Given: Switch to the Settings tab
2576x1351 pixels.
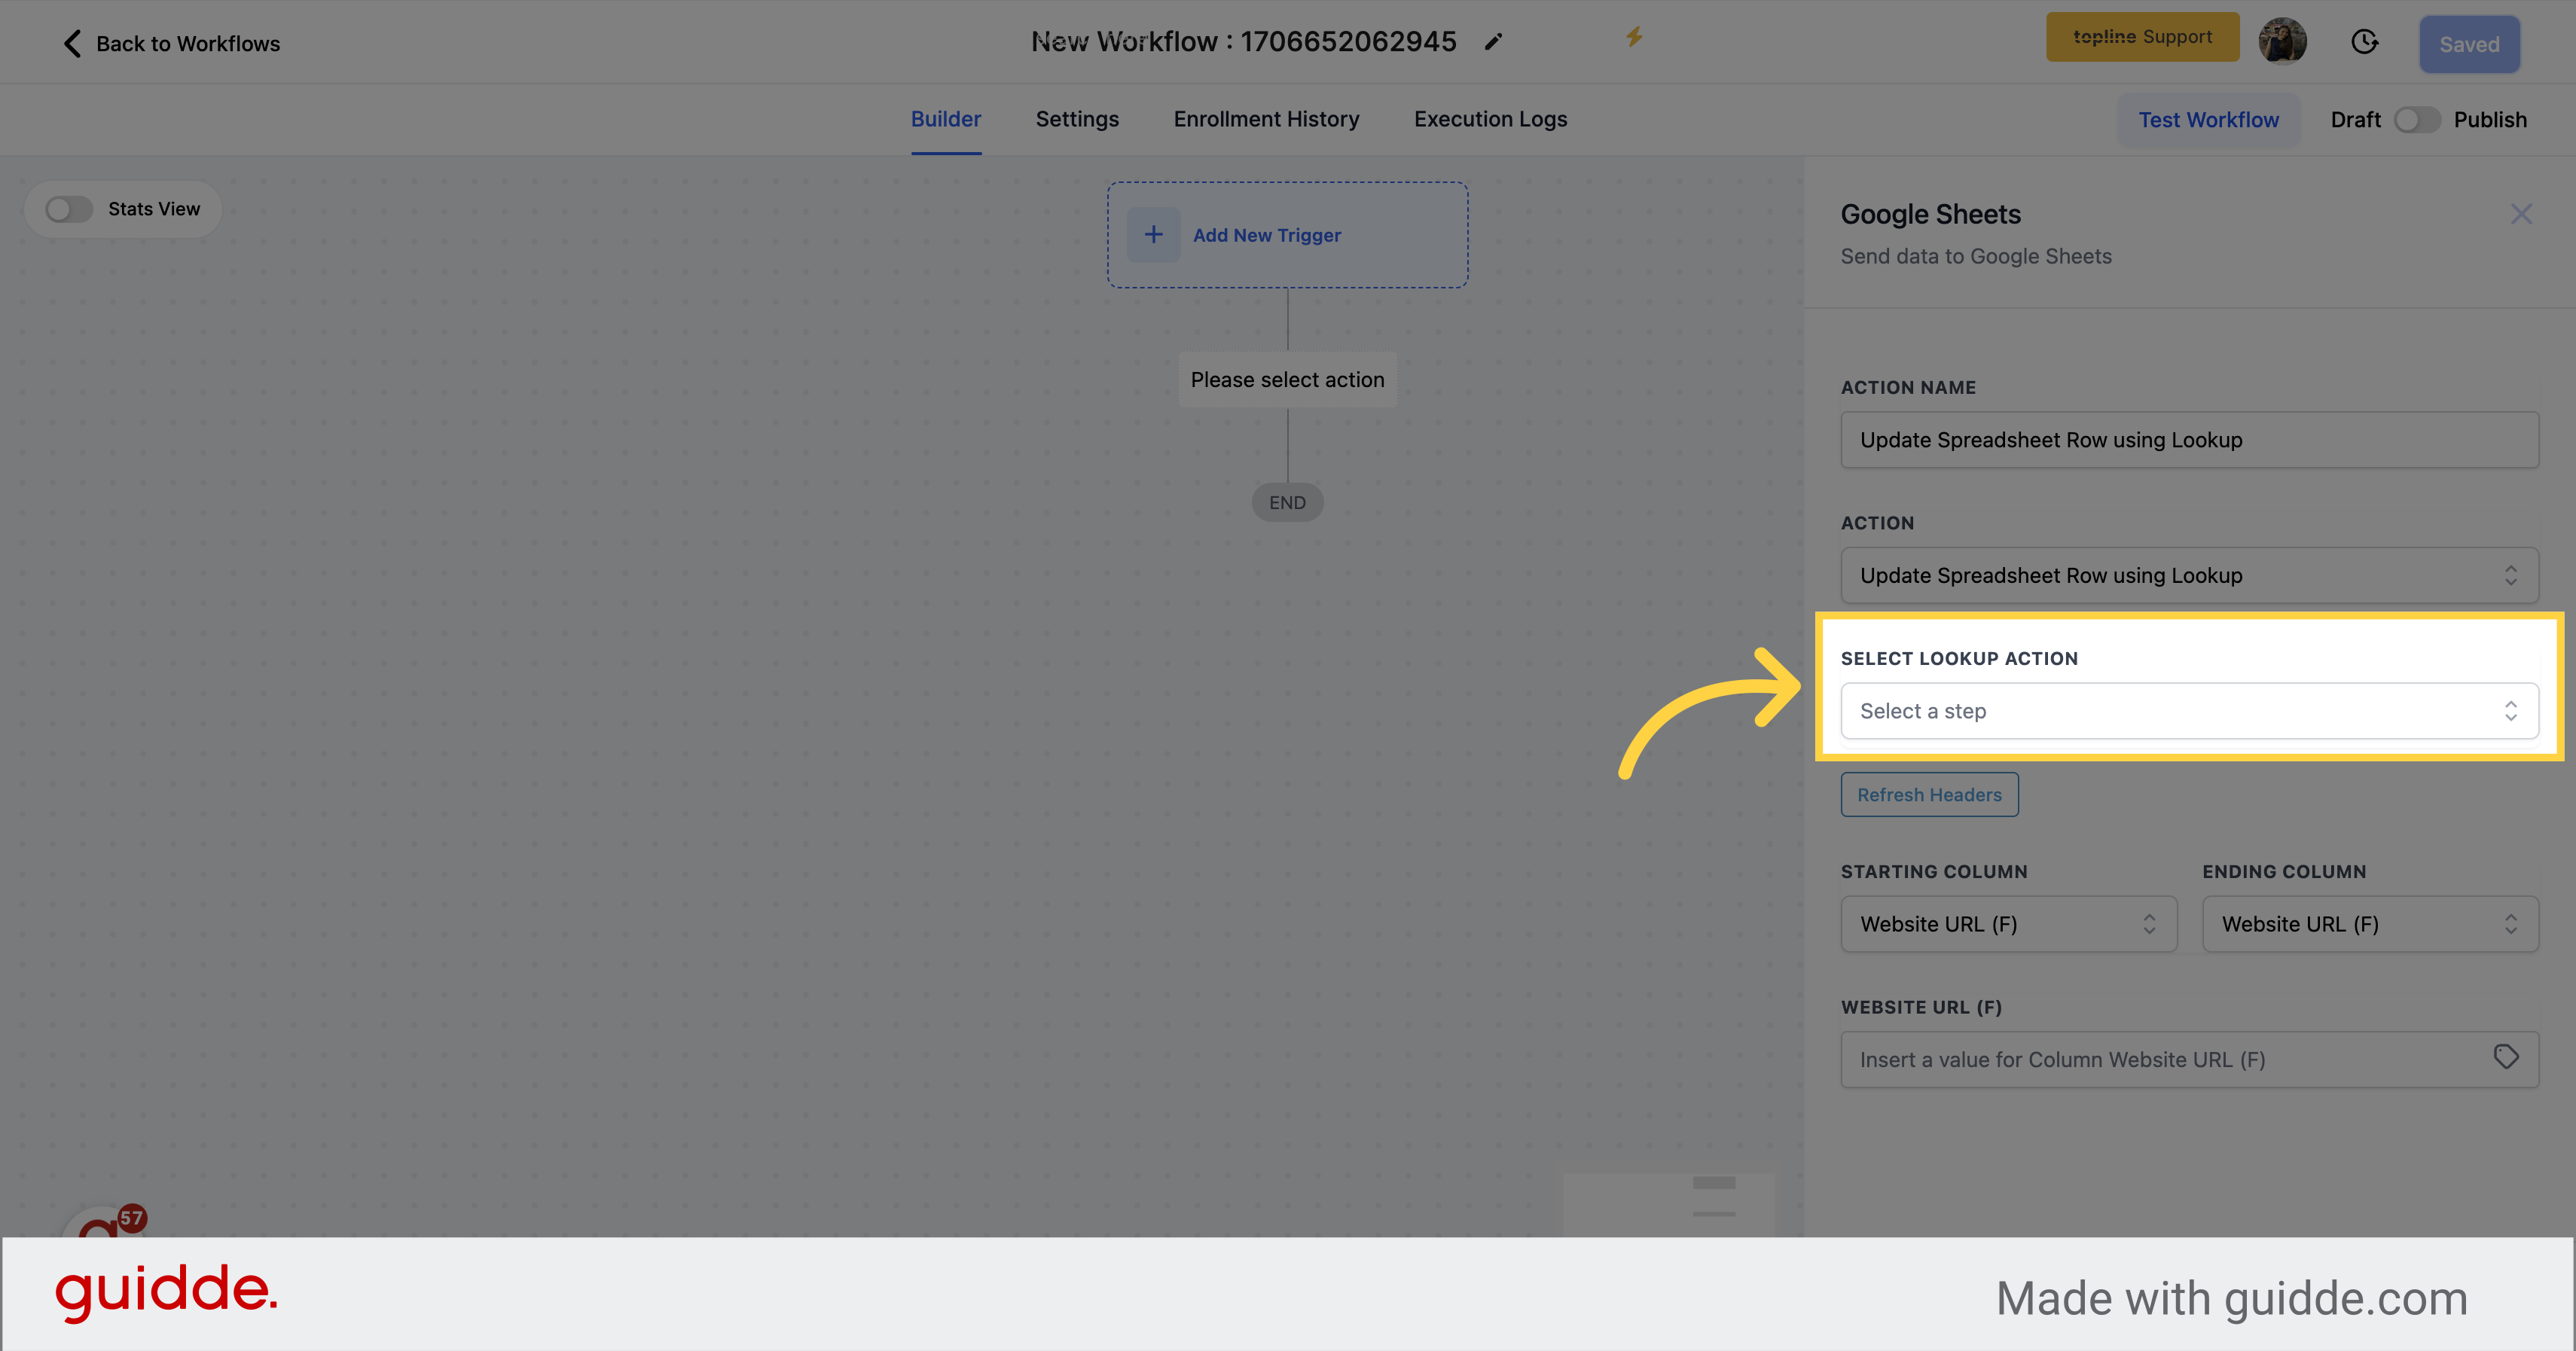Looking at the screenshot, I should pos(1077,119).
